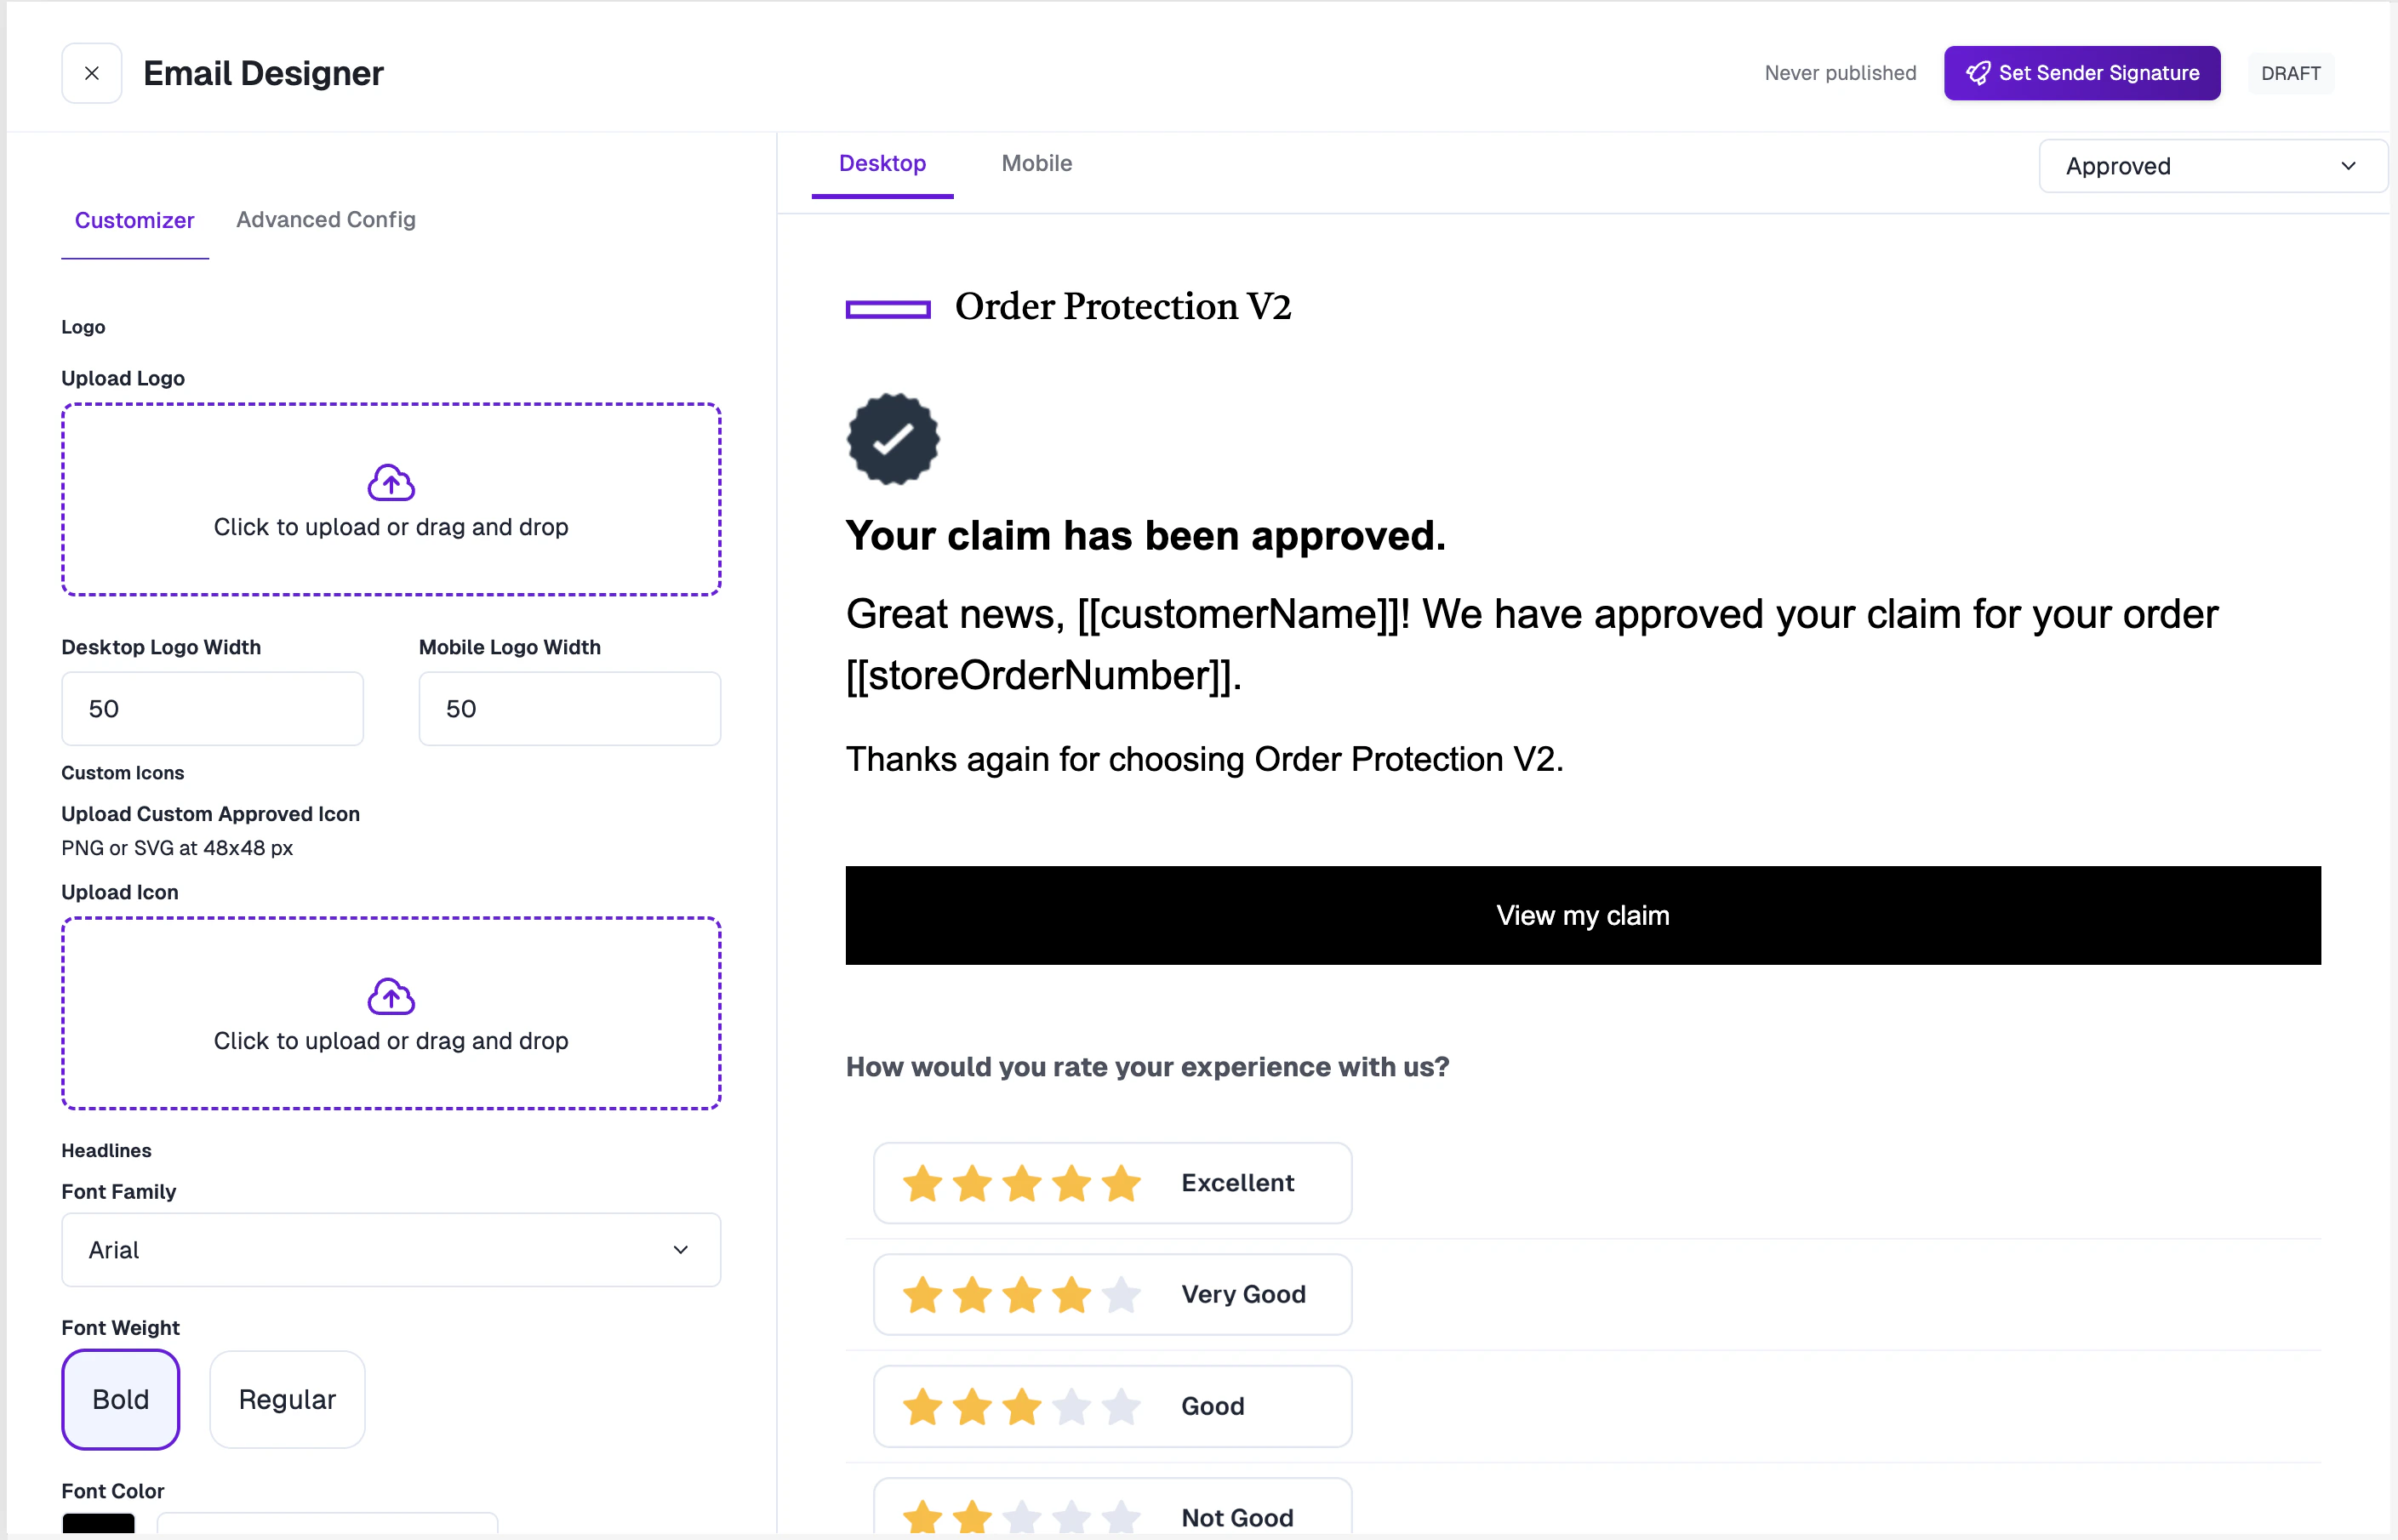Expand the Font Family chevron arrow
Screen dimensions: 2398x1540
tap(681, 1250)
